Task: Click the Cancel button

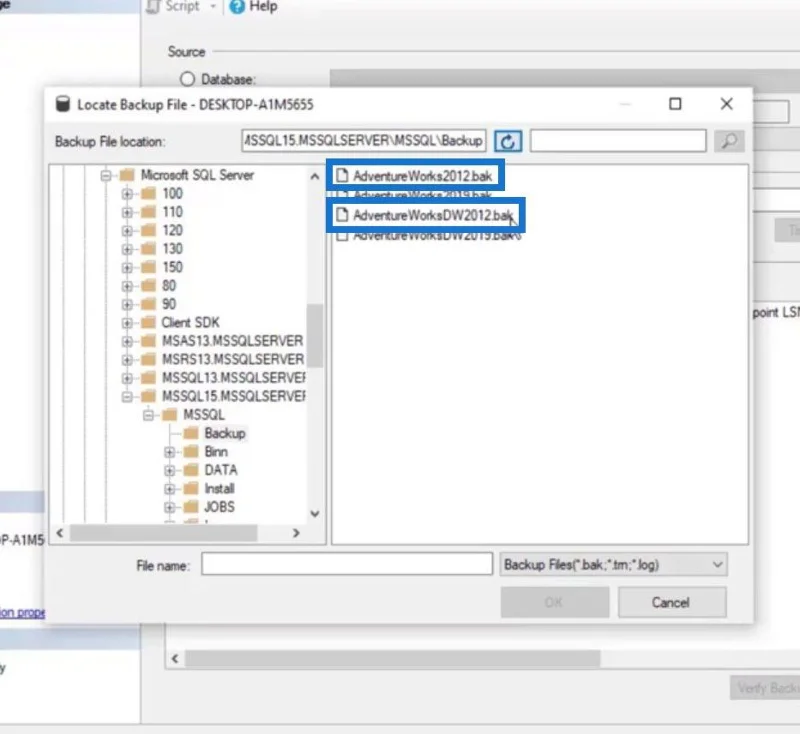Action: pos(672,602)
